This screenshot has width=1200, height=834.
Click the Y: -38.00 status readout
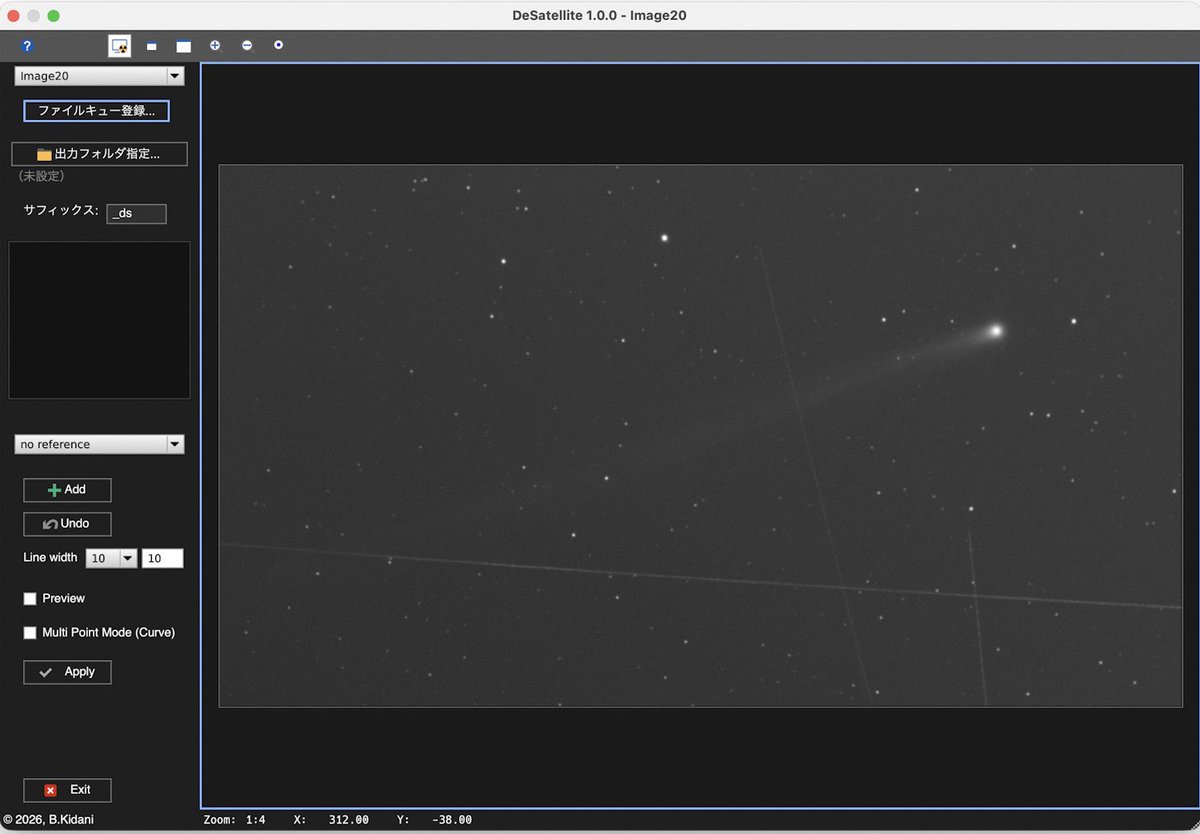click(434, 820)
